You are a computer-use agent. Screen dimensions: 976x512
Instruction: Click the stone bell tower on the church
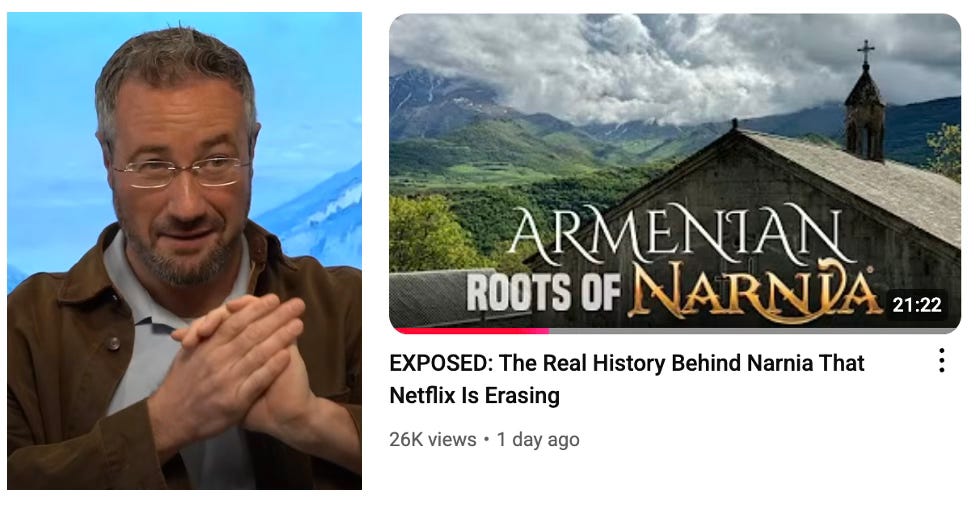tap(865, 112)
